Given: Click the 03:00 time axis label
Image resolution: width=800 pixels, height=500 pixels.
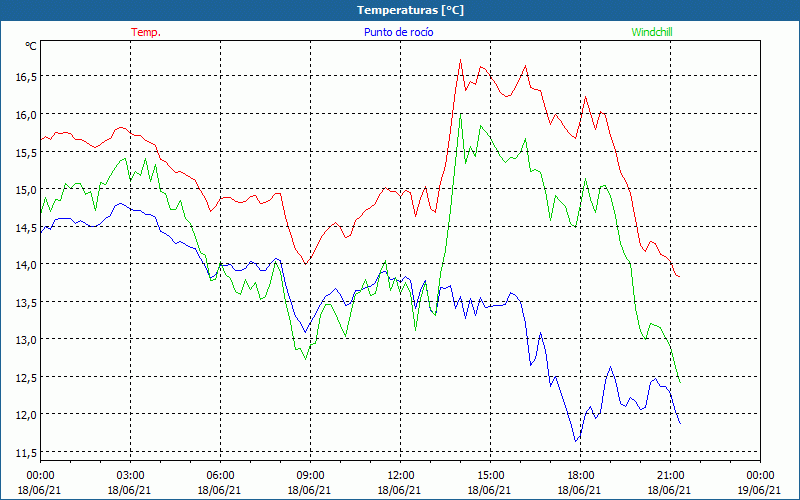Looking at the screenshot, I should (x=130, y=476).
